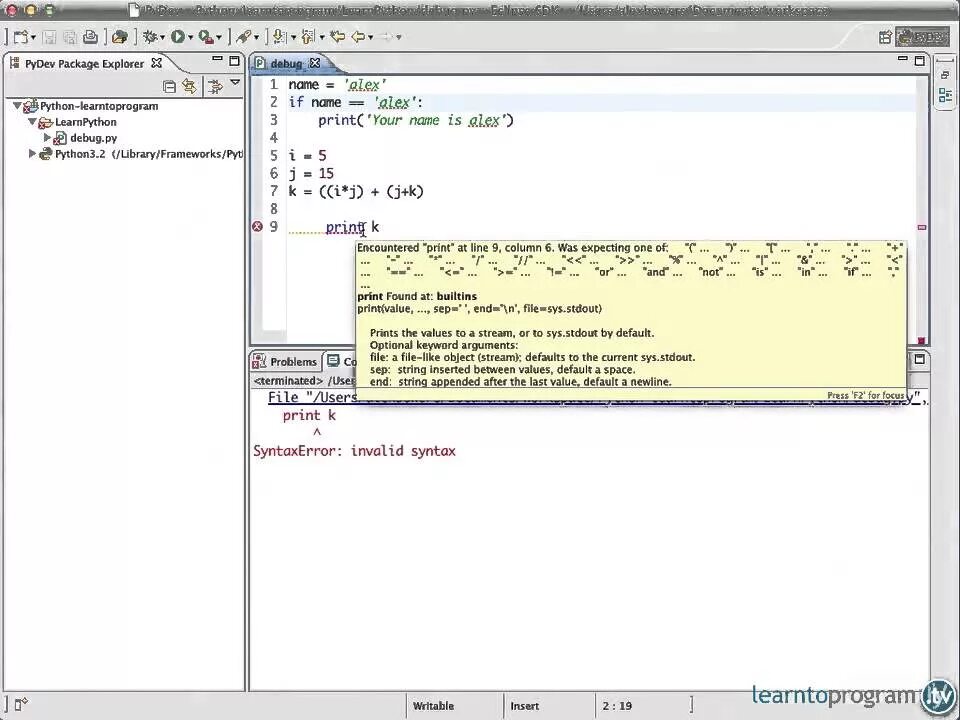
Task: Click the open project folder toolbar icon
Action: [119, 37]
